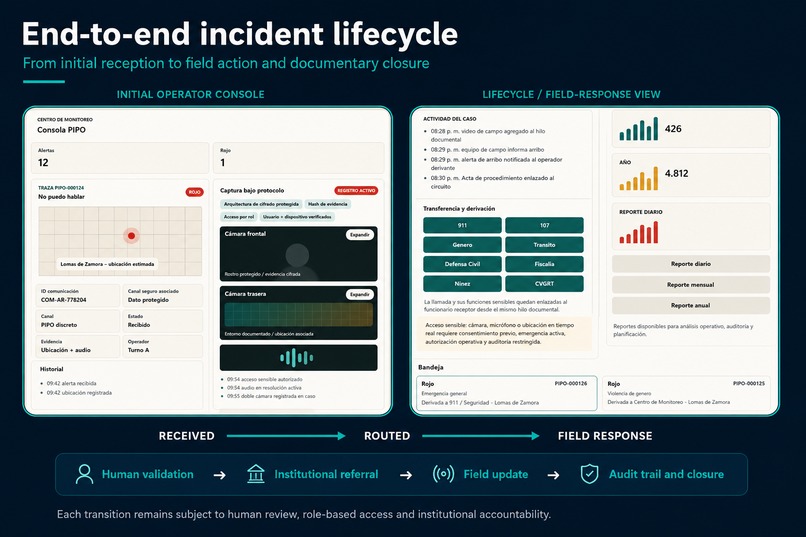Select the CVGRT referral button
Viewport: 806px width, 537px height.
[544, 284]
